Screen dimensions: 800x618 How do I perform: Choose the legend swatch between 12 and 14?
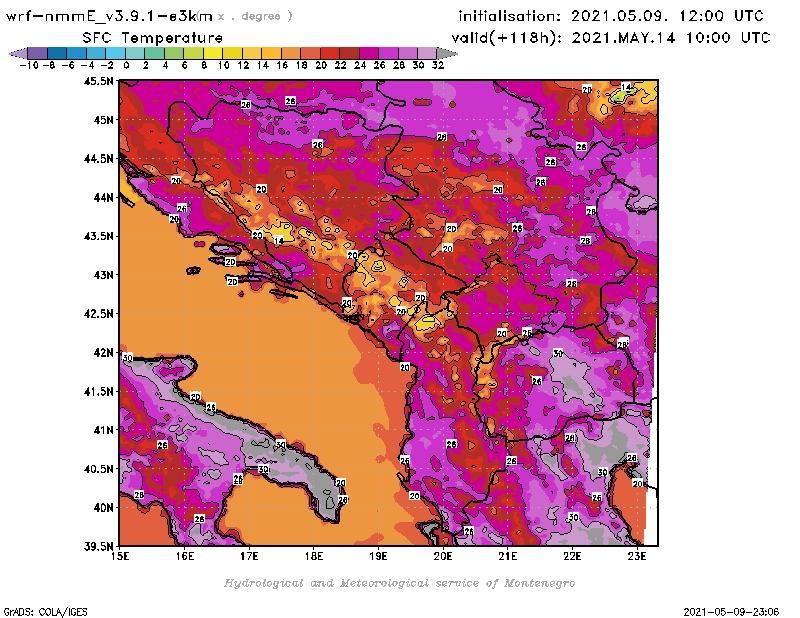252,54
